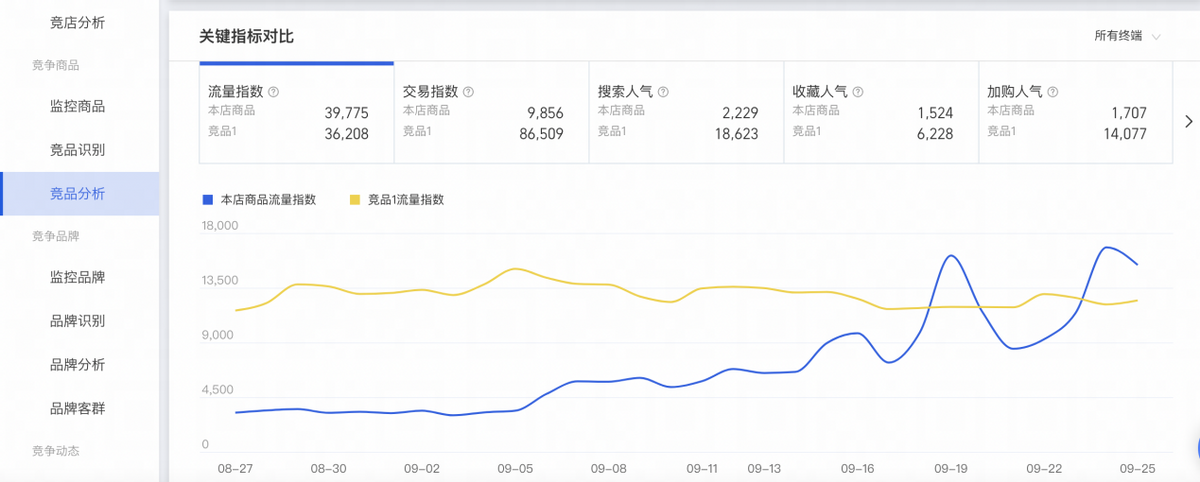Open 监控品牌 in sidebar
Viewport: 1200px width, 482px height.
78,277
